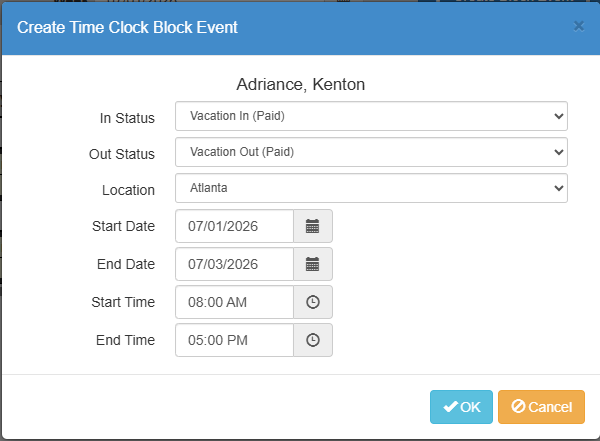Viewport: 600px width, 441px height.
Task: Focus the Start Time field 08:00 AM
Action: (x=234, y=302)
